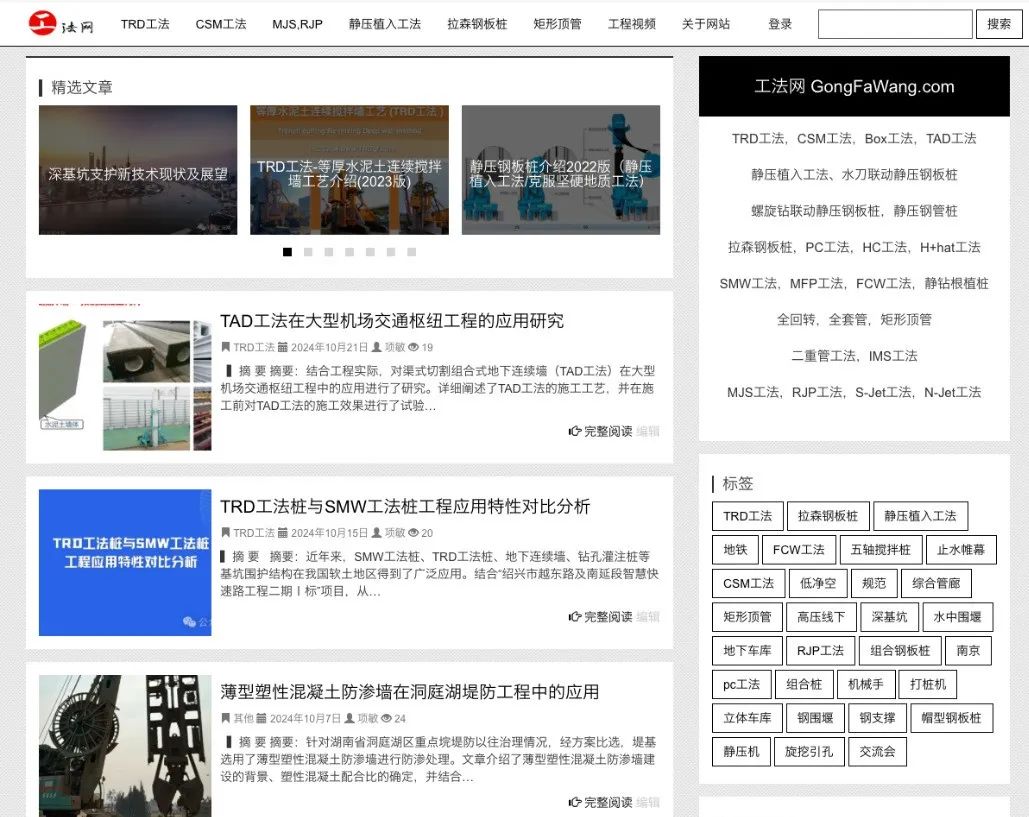Viewport: 1029px width, 817px height.
Task: Open the 矩形顶管 menu item
Action: coord(557,24)
